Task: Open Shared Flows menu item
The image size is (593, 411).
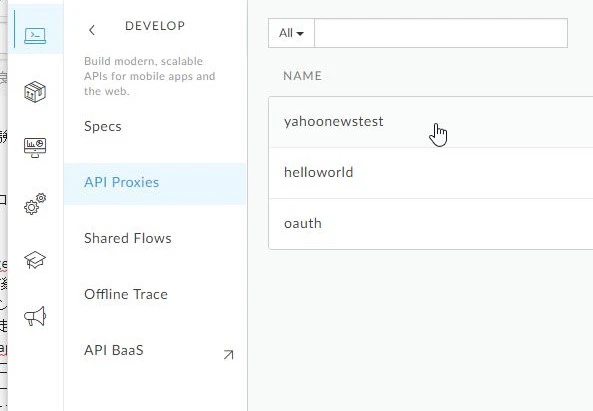Action: coord(128,238)
